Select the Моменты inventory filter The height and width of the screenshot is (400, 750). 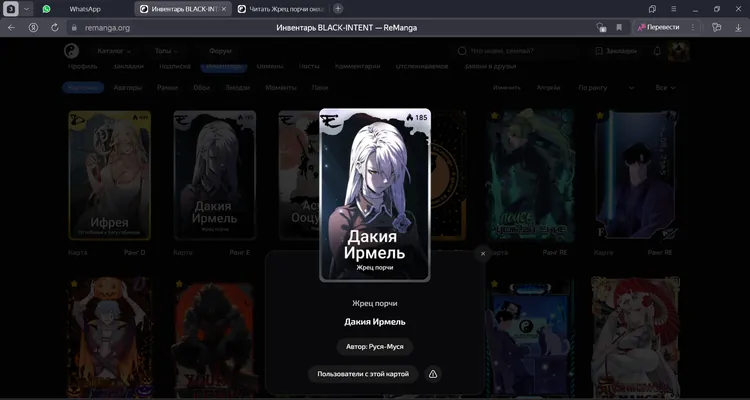(281, 88)
